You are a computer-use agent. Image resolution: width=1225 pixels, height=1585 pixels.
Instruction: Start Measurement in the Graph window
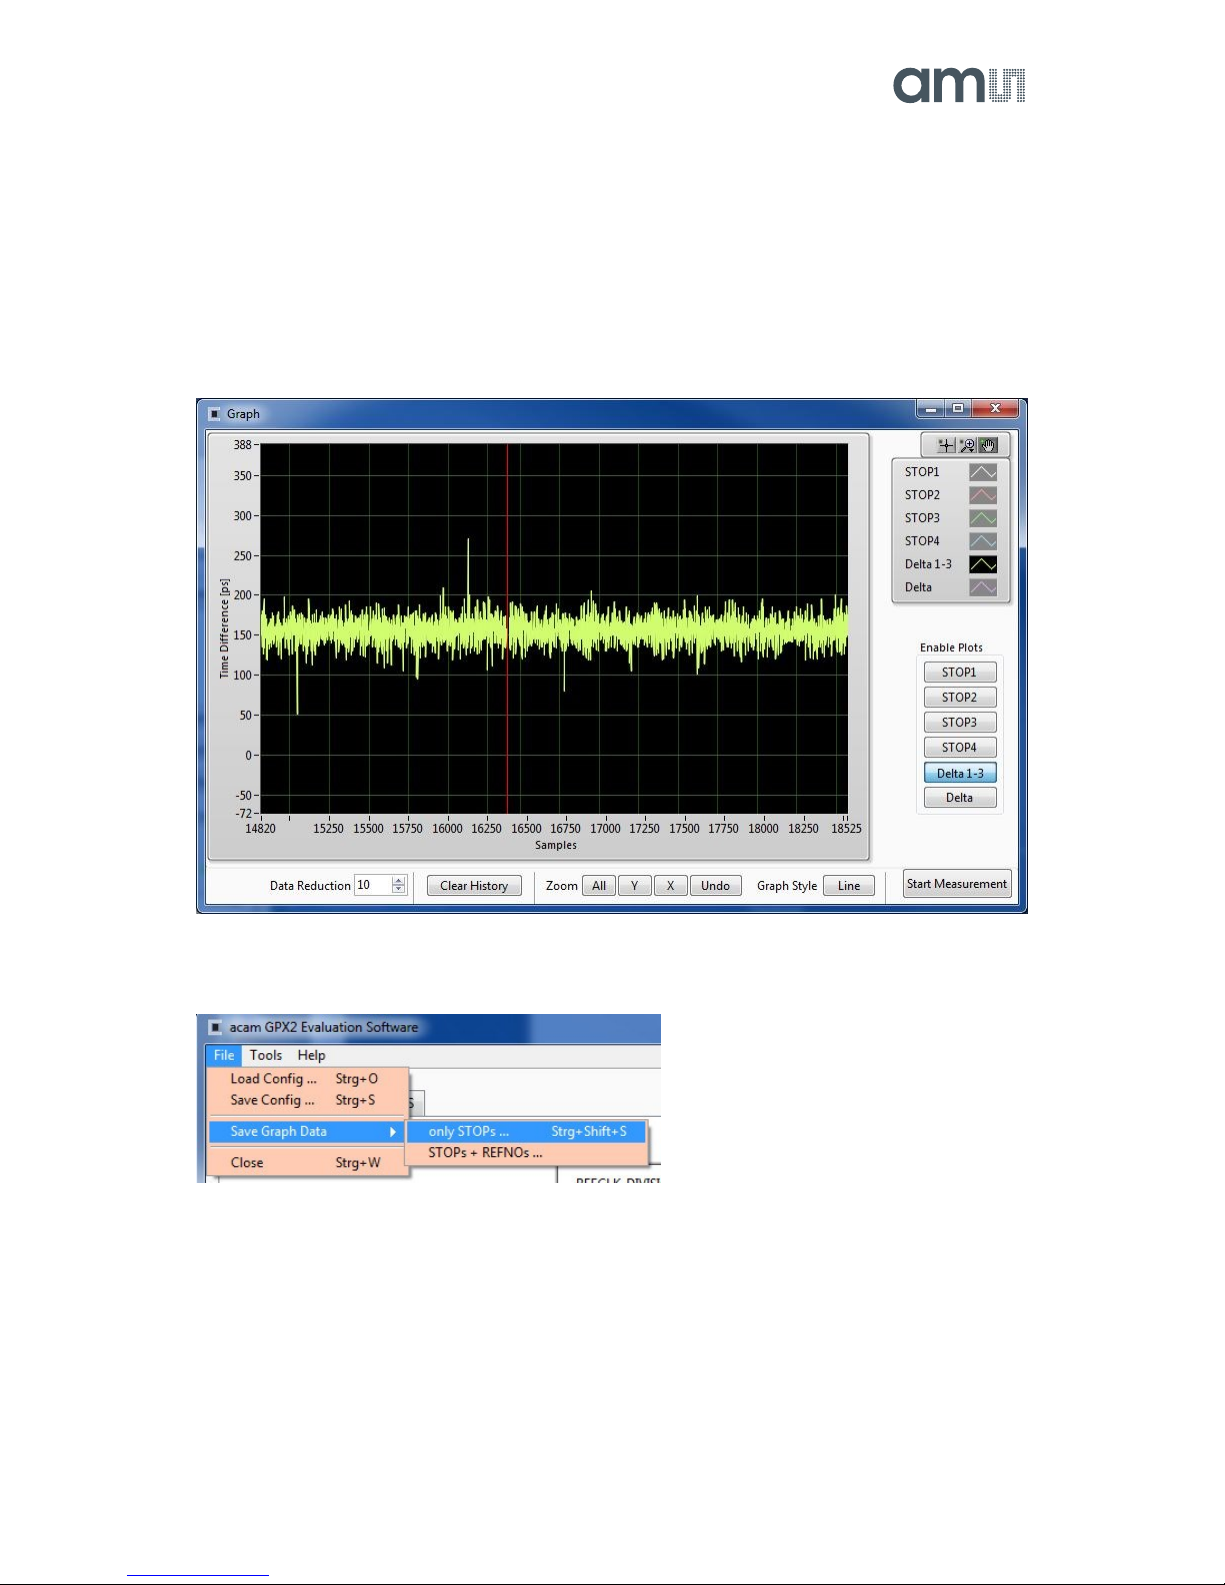[x=957, y=884]
